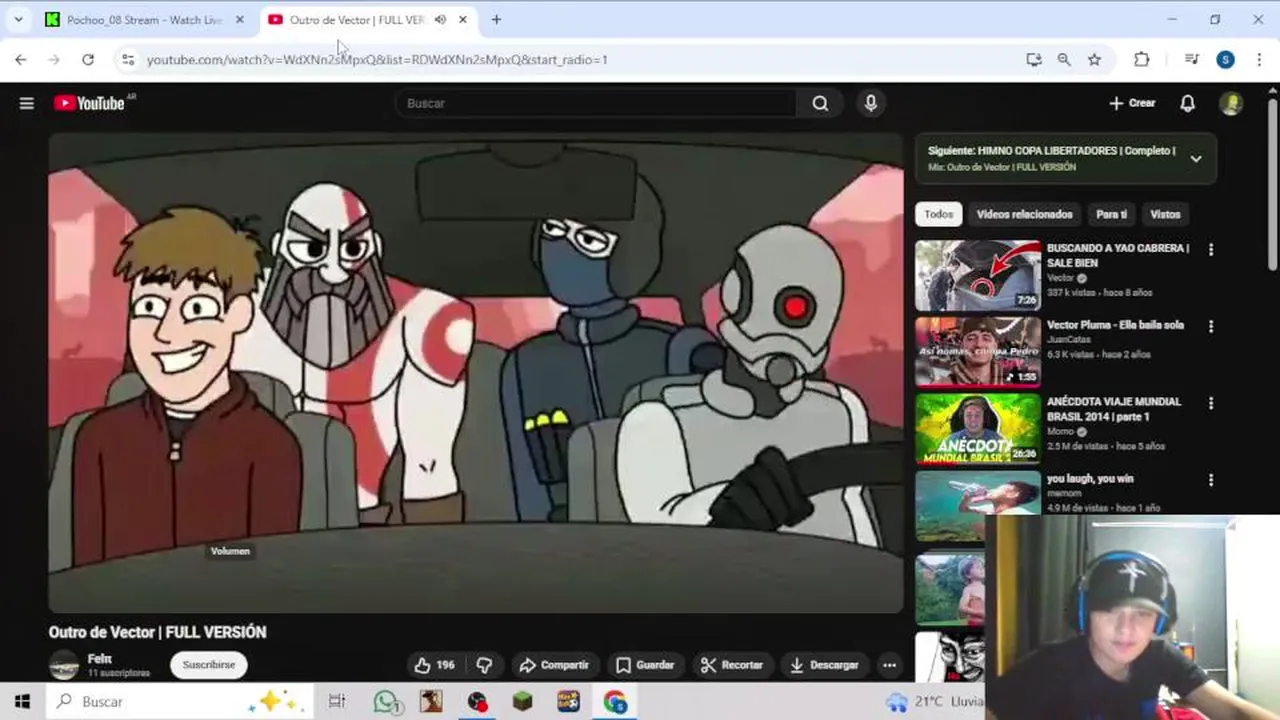Select the Videos relacionados filter chip

point(1024,214)
